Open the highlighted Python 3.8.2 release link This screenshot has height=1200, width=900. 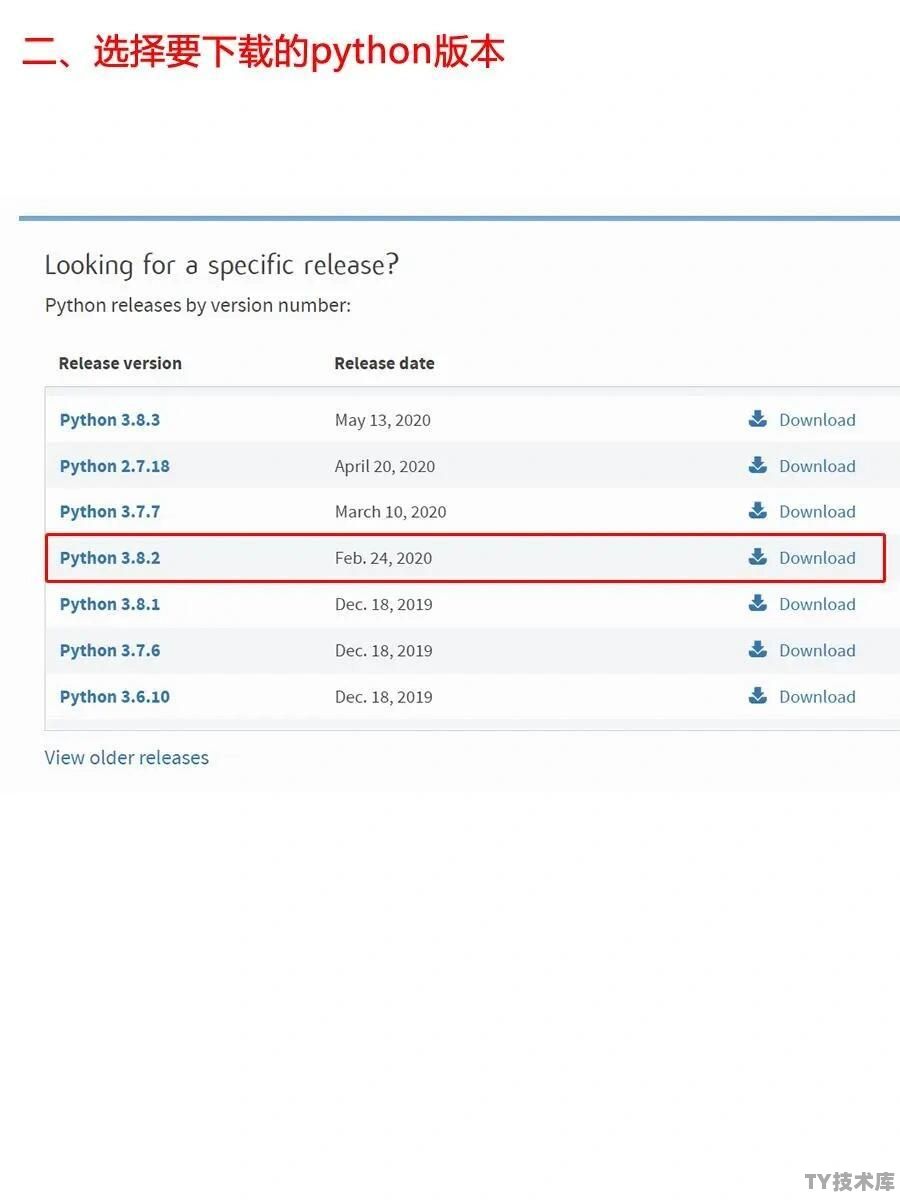pos(110,558)
